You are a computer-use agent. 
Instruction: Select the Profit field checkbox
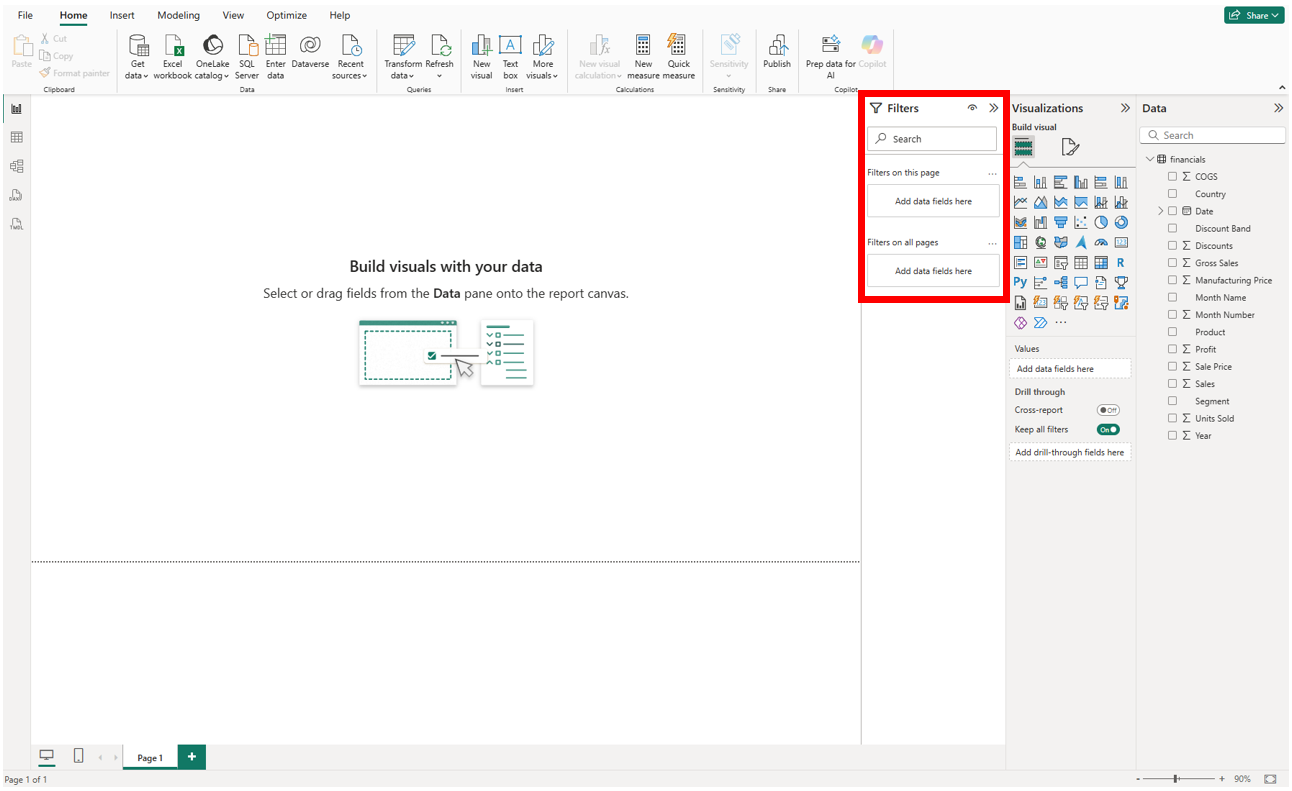point(1173,349)
